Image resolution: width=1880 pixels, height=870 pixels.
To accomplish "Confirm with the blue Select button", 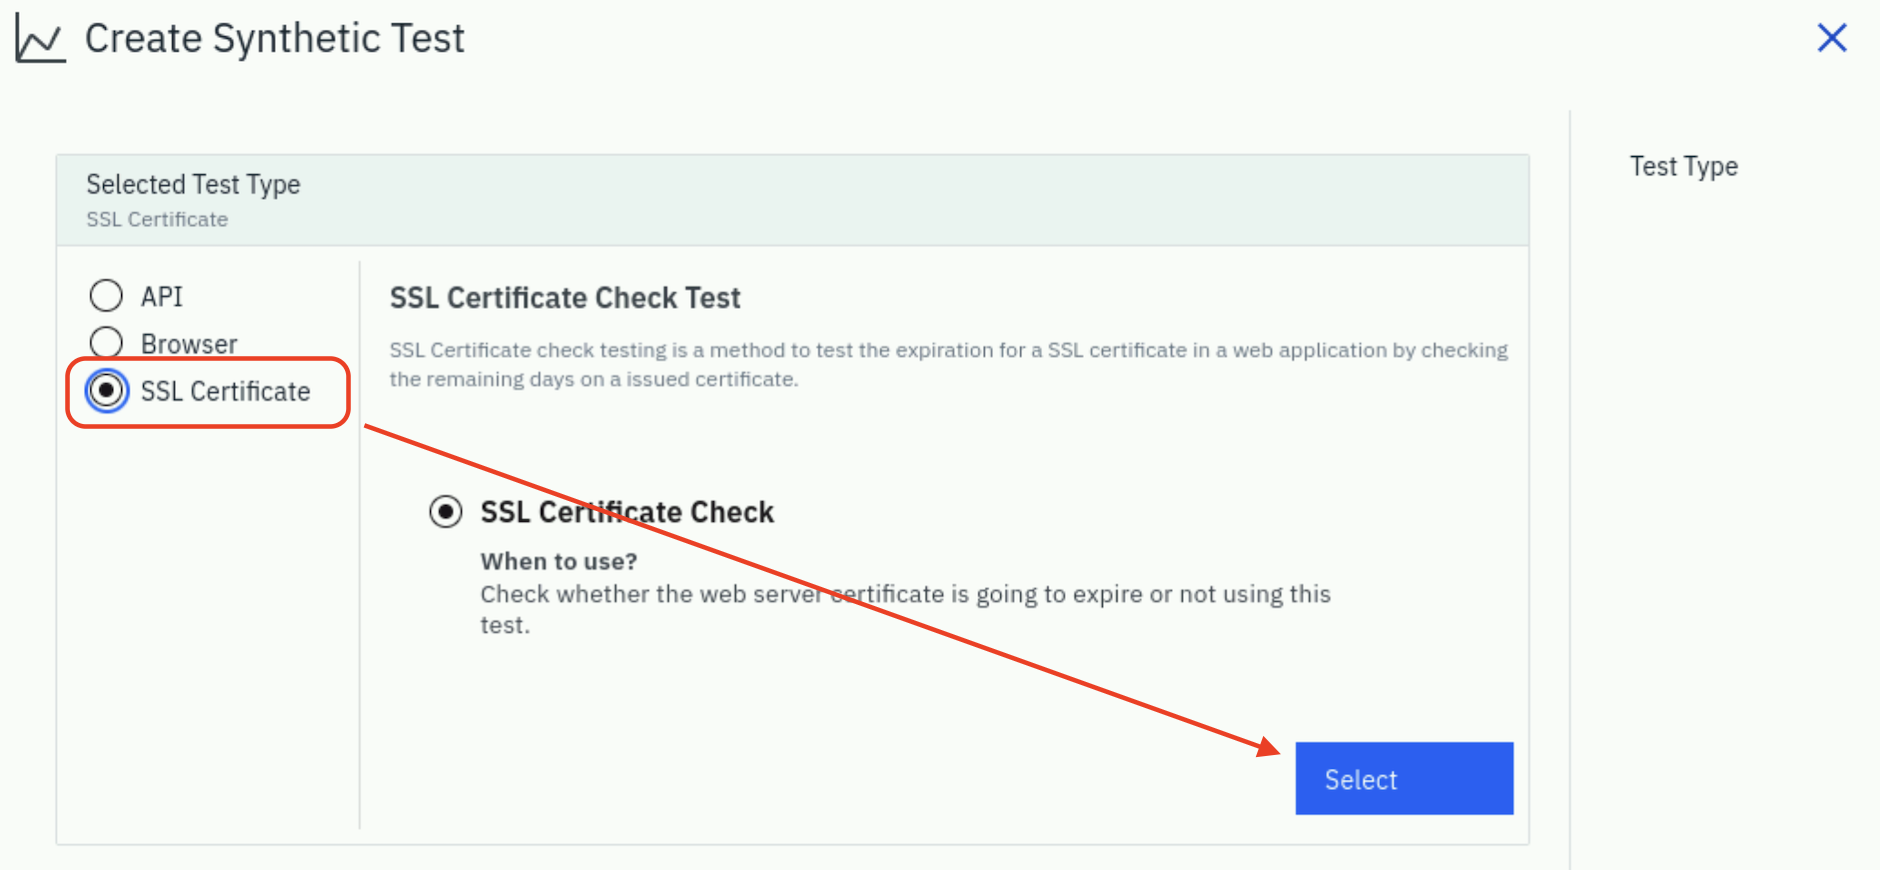I will 1404,778.
